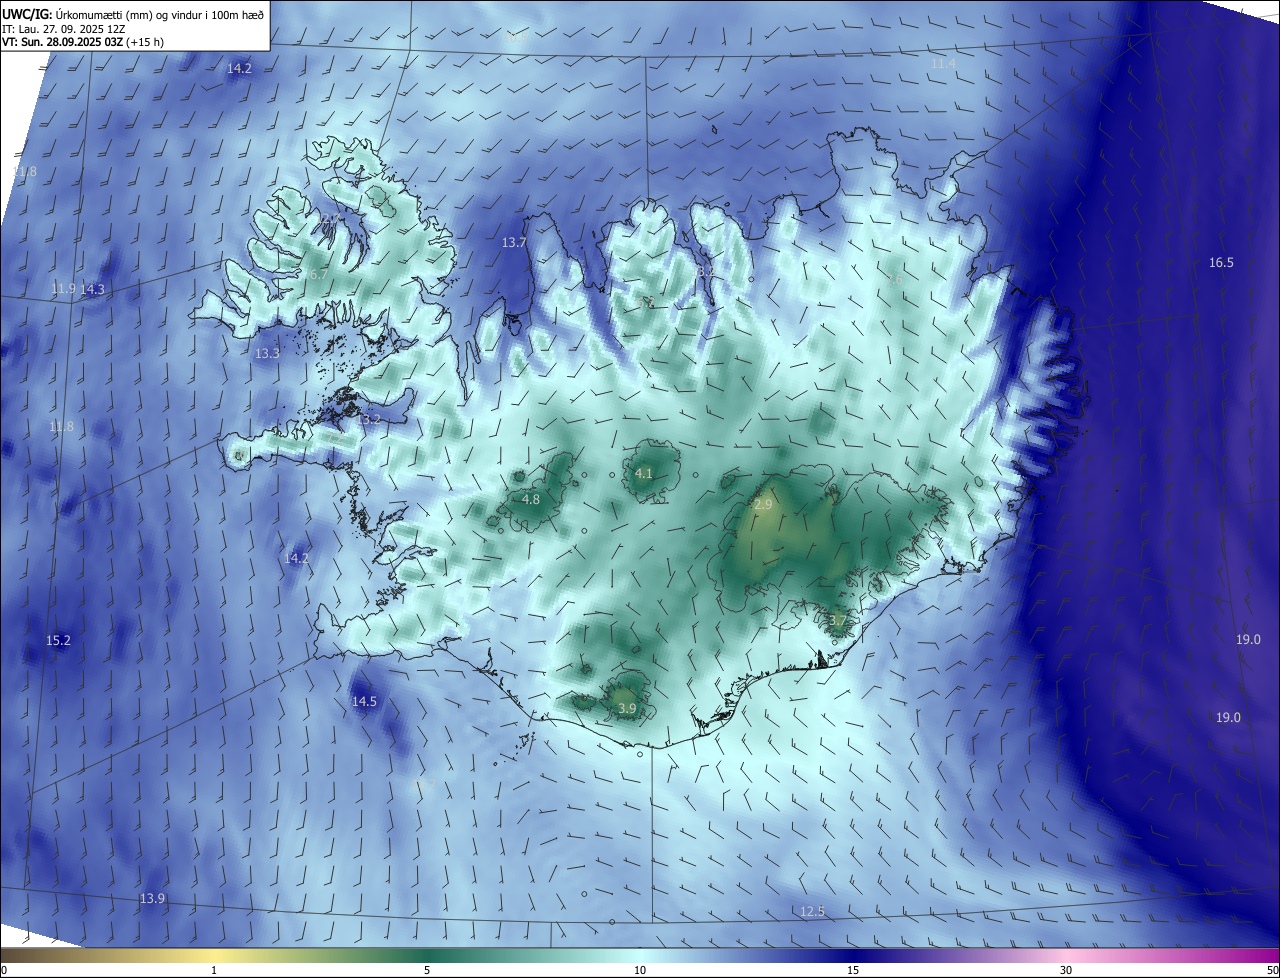The image size is (1280, 978).
Task: Click the 5 tick on colour scale
Action: point(427,970)
